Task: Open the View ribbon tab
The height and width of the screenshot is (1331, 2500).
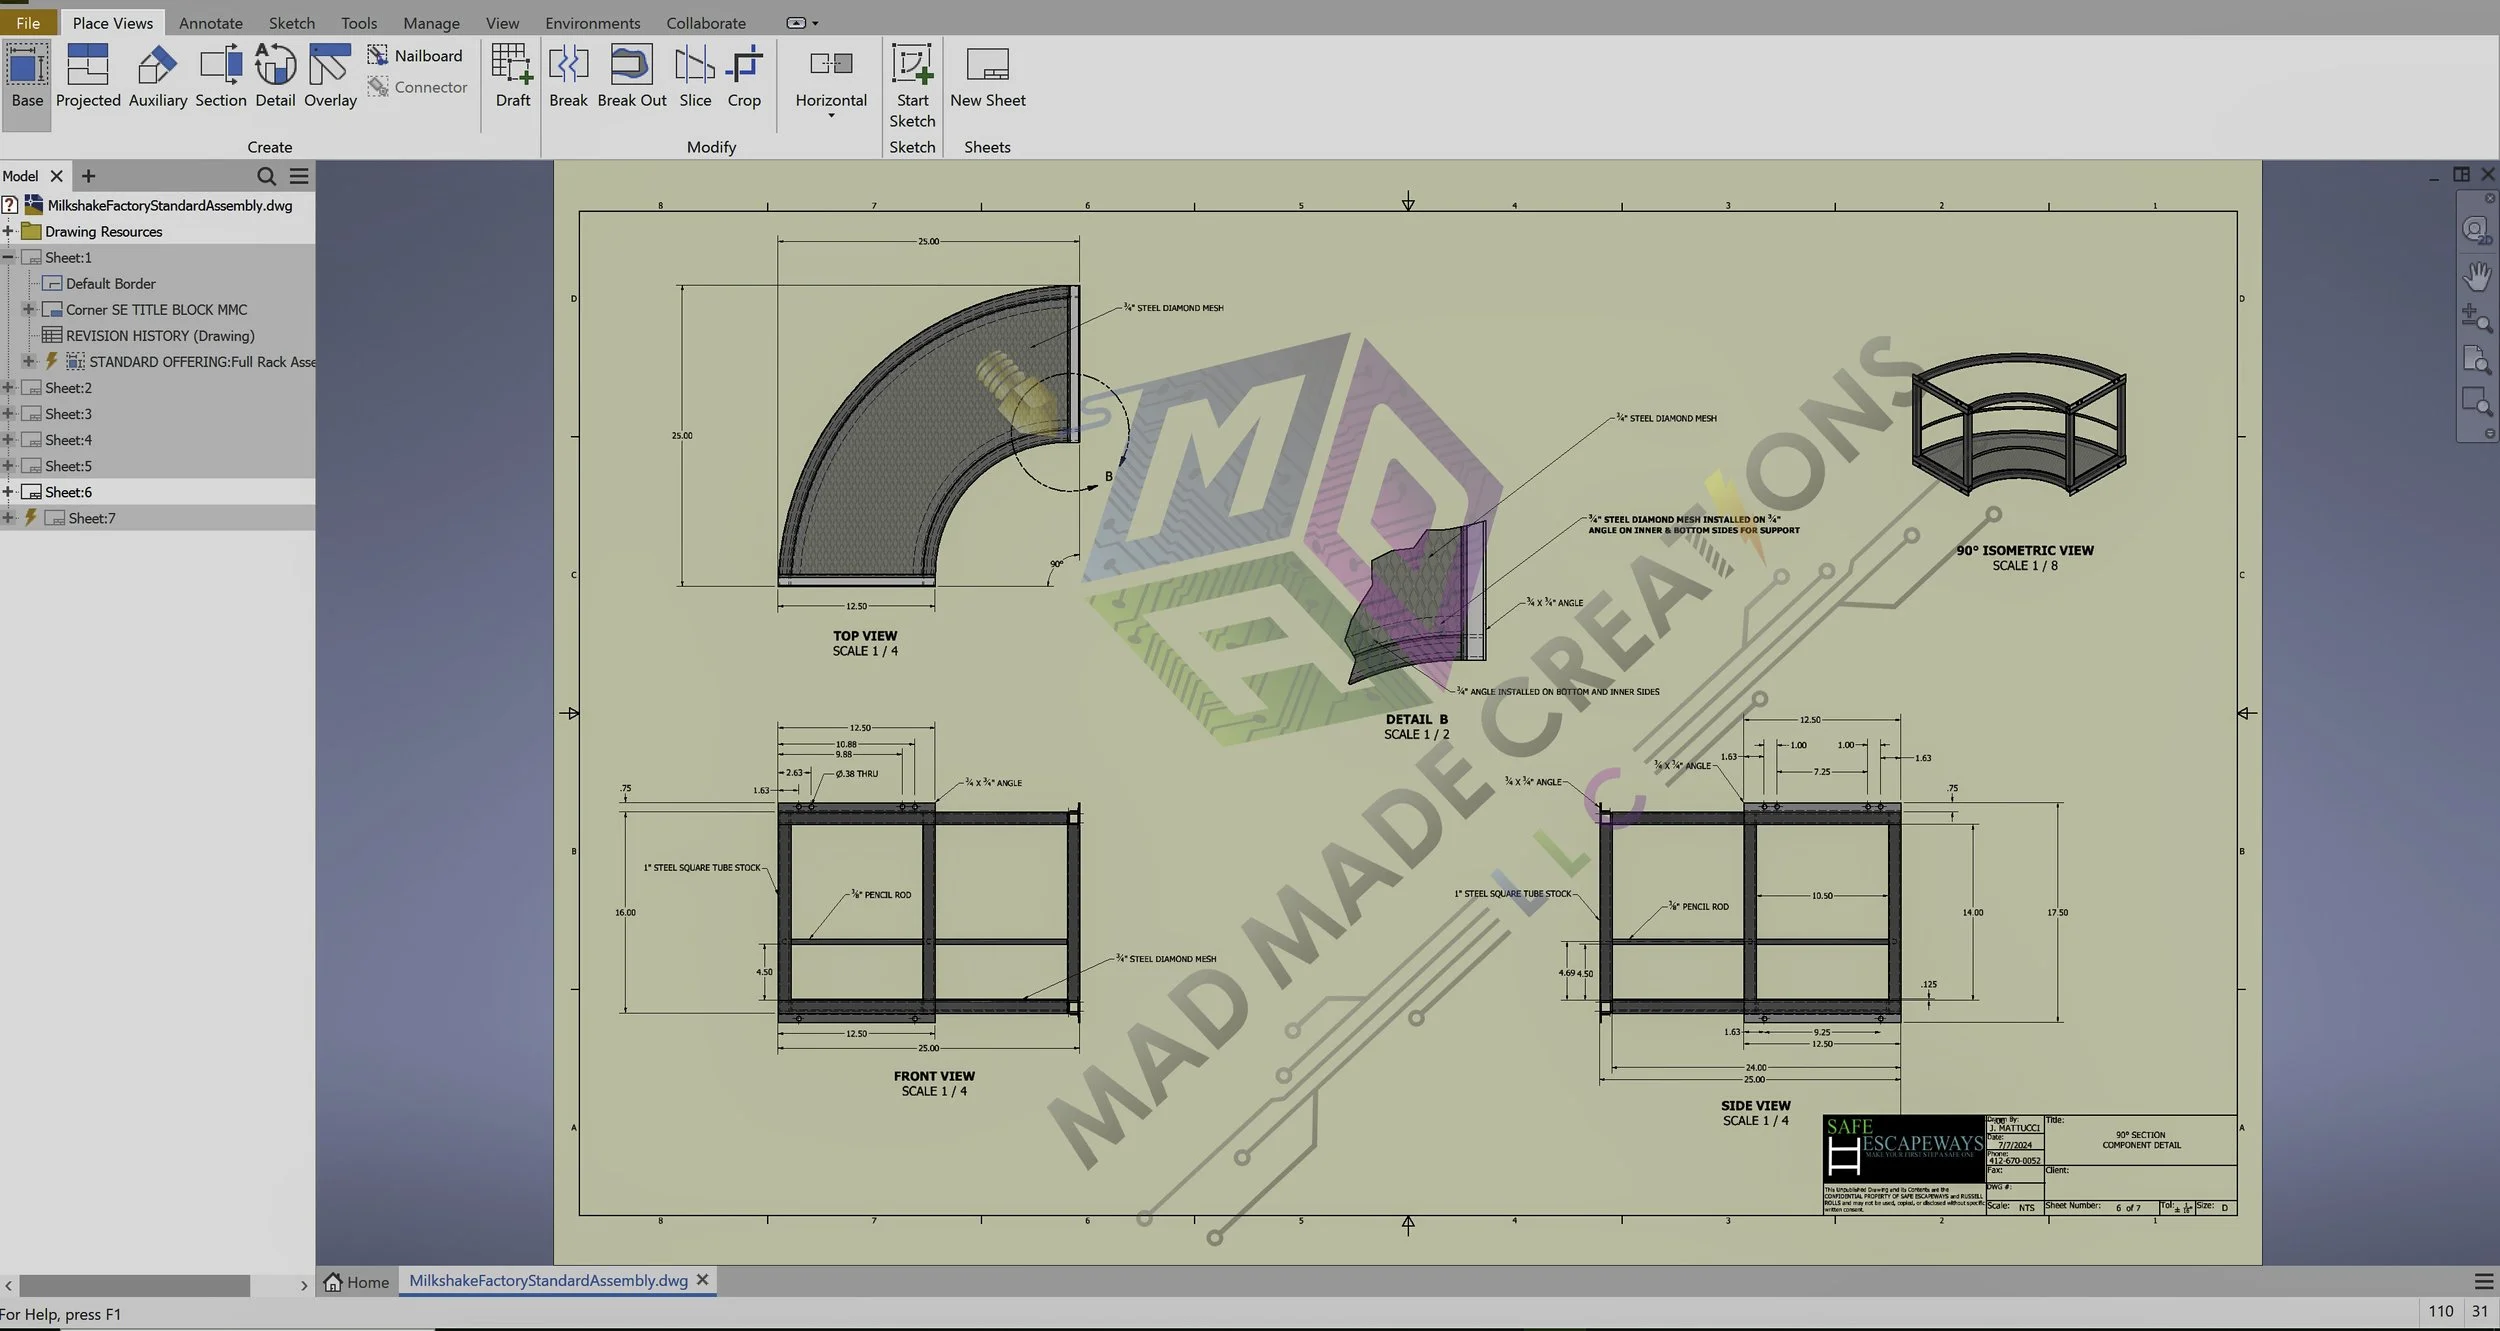Action: coord(502,23)
